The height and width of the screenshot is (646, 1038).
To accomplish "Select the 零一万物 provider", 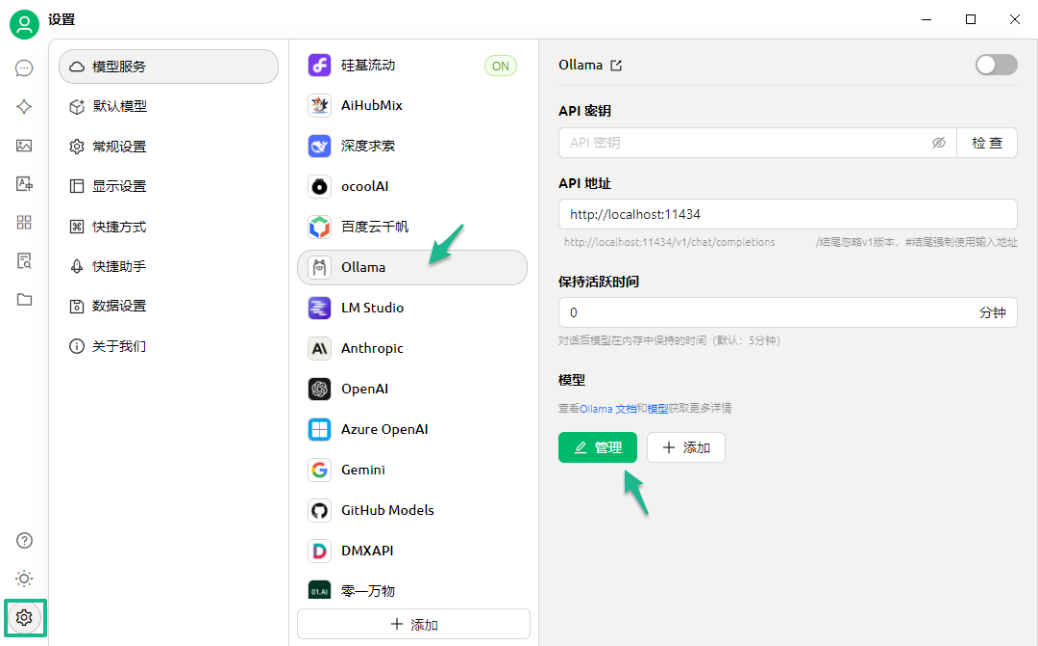I will pyautogui.click(x=412, y=590).
